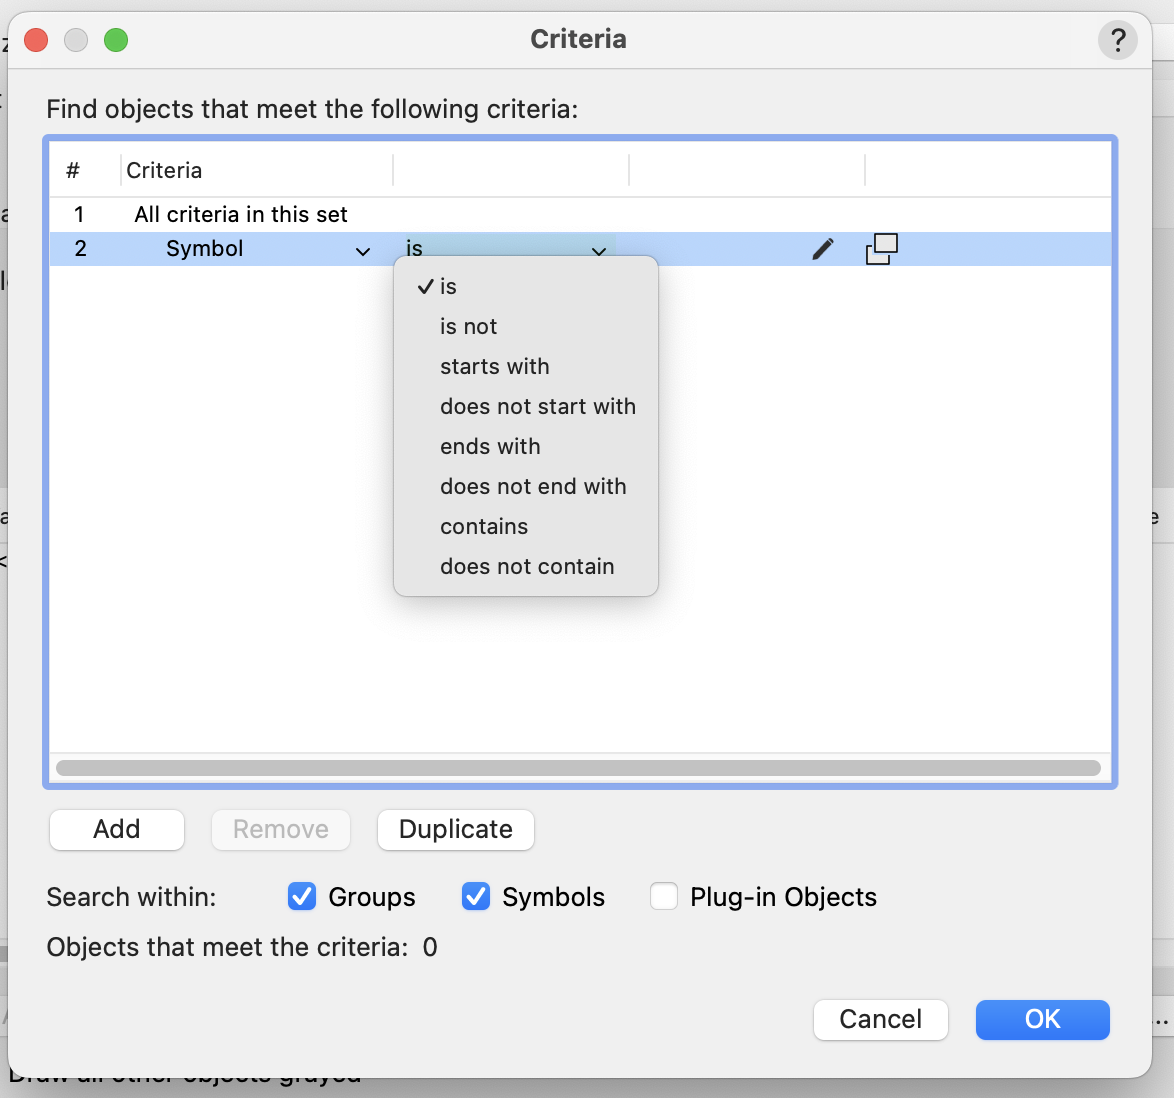Viewport: 1174px width, 1098px height.
Task: Open the help question mark button
Action: pos(1117,40)
